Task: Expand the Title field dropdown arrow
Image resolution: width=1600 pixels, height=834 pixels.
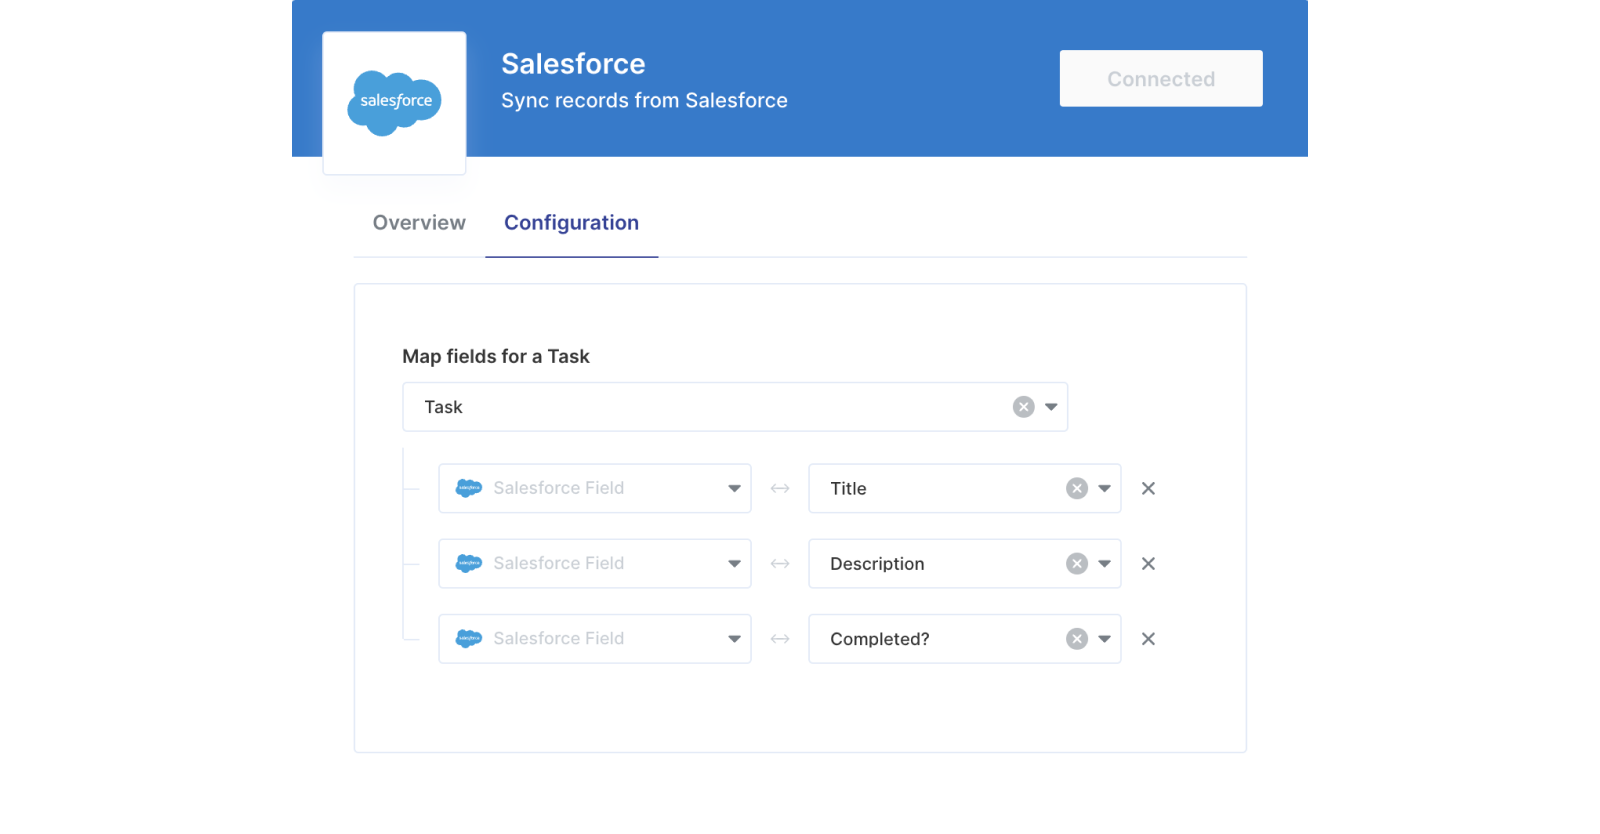Action: click(x=1104, y=488)
